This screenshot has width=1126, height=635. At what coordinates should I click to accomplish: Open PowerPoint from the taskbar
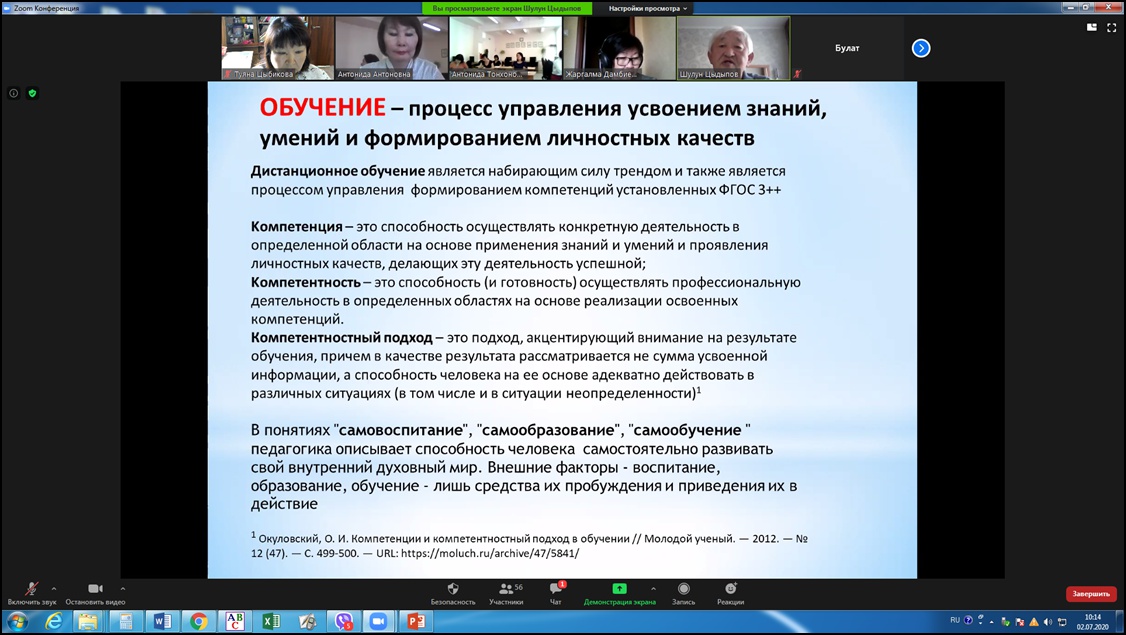click(415, 622)
